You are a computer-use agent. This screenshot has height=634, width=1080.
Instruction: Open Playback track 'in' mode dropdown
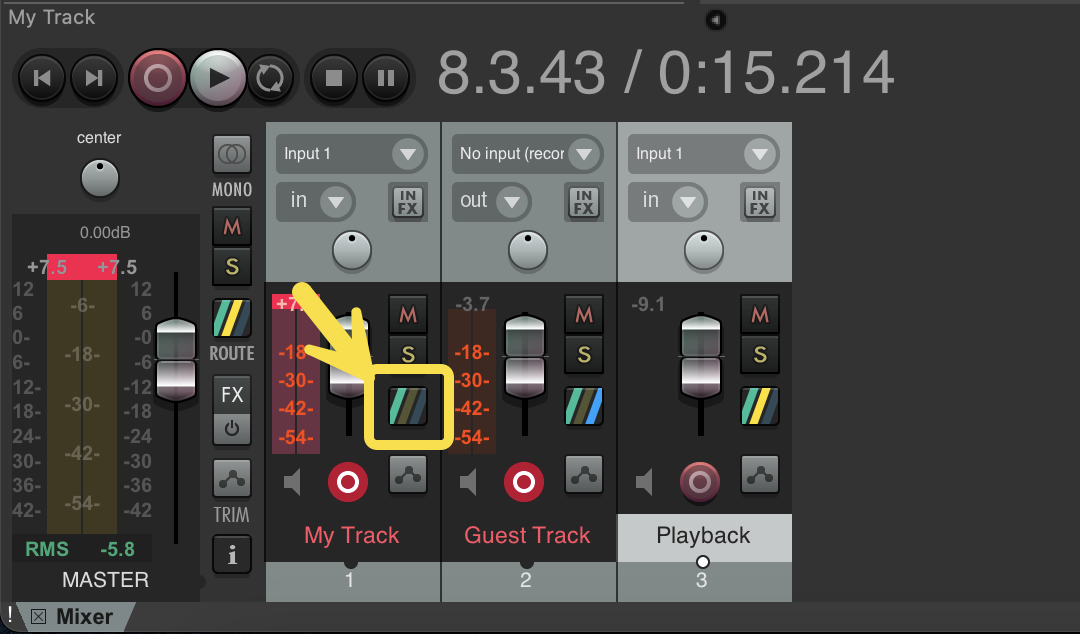[x=687, y=201]
